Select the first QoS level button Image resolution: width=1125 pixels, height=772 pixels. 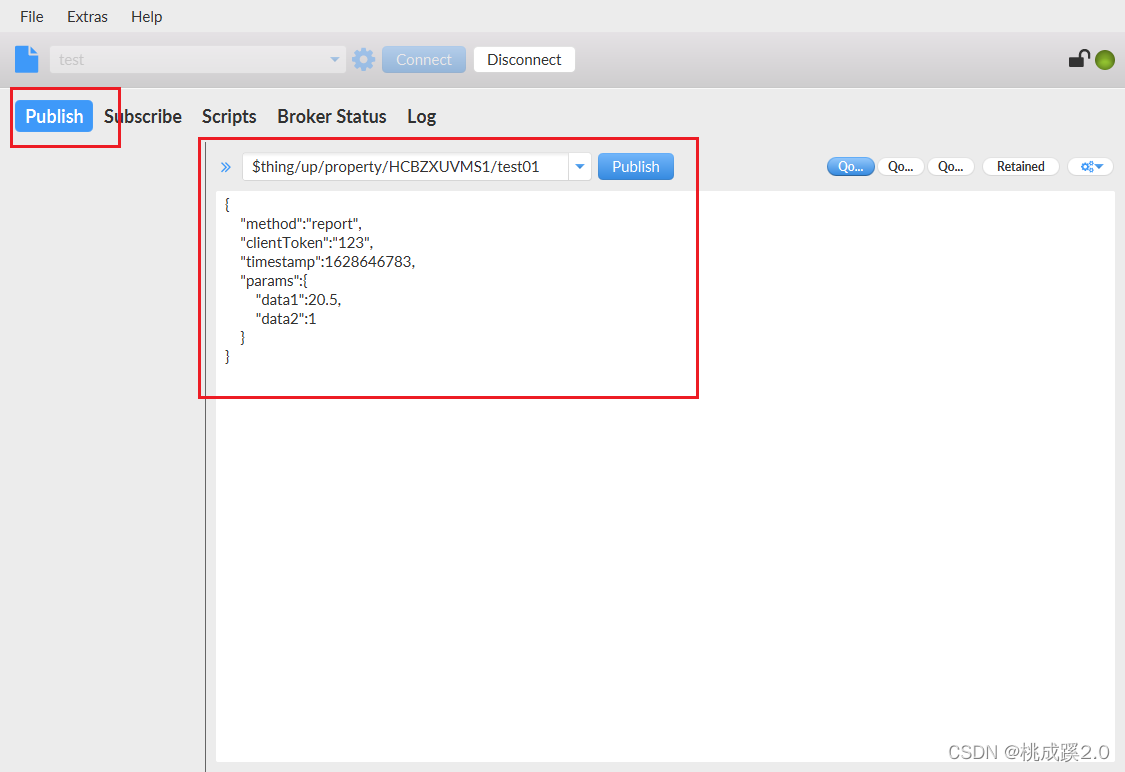tap(850, 167)
